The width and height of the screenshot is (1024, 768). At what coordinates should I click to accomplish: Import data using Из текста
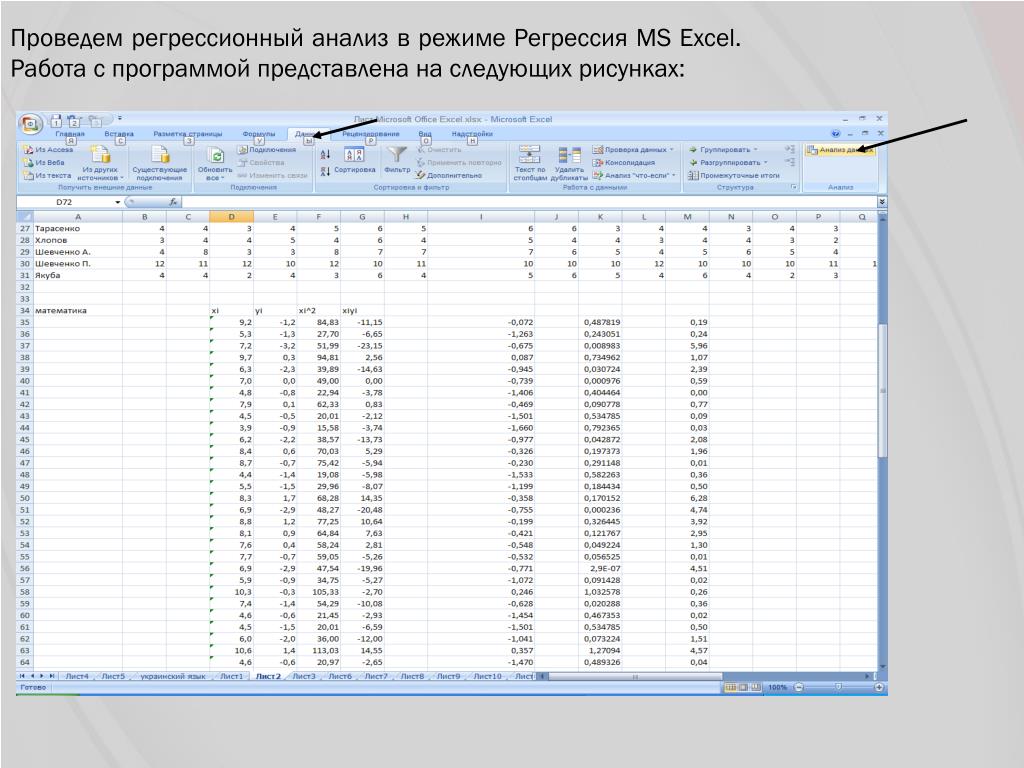(x=47, y=175)
